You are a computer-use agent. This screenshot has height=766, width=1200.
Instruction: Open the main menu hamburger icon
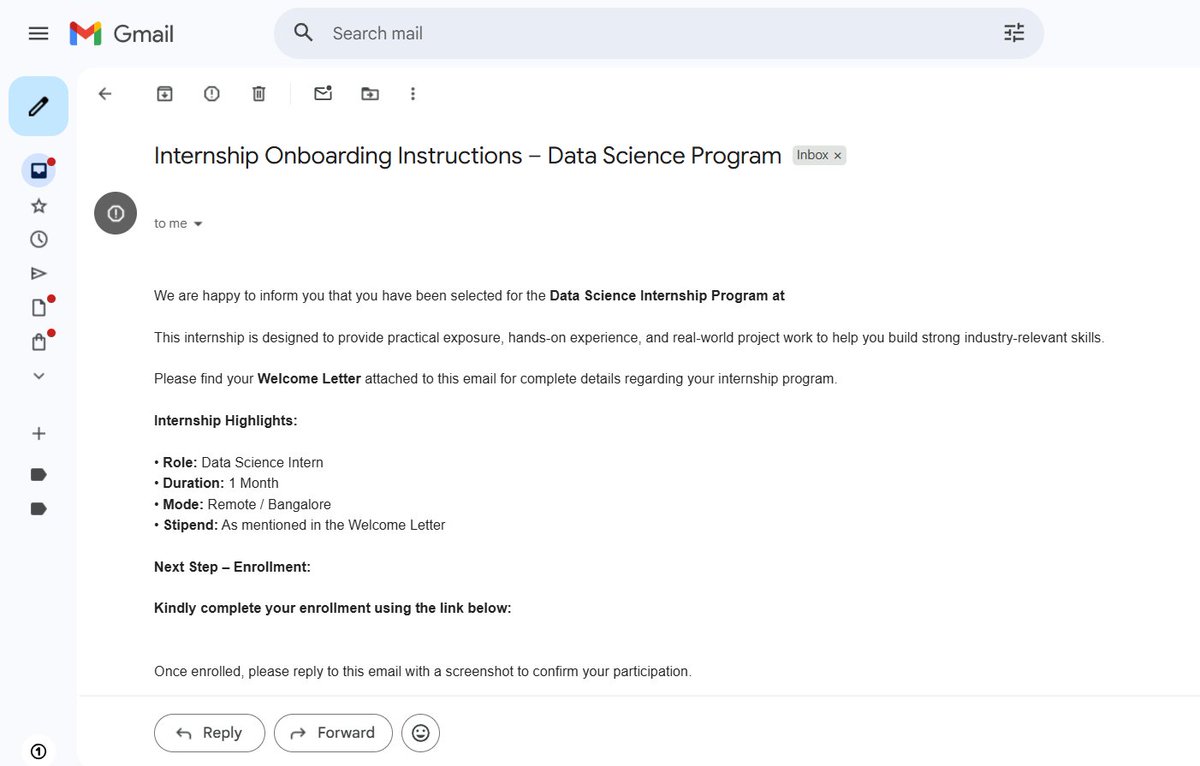point(38,33)
